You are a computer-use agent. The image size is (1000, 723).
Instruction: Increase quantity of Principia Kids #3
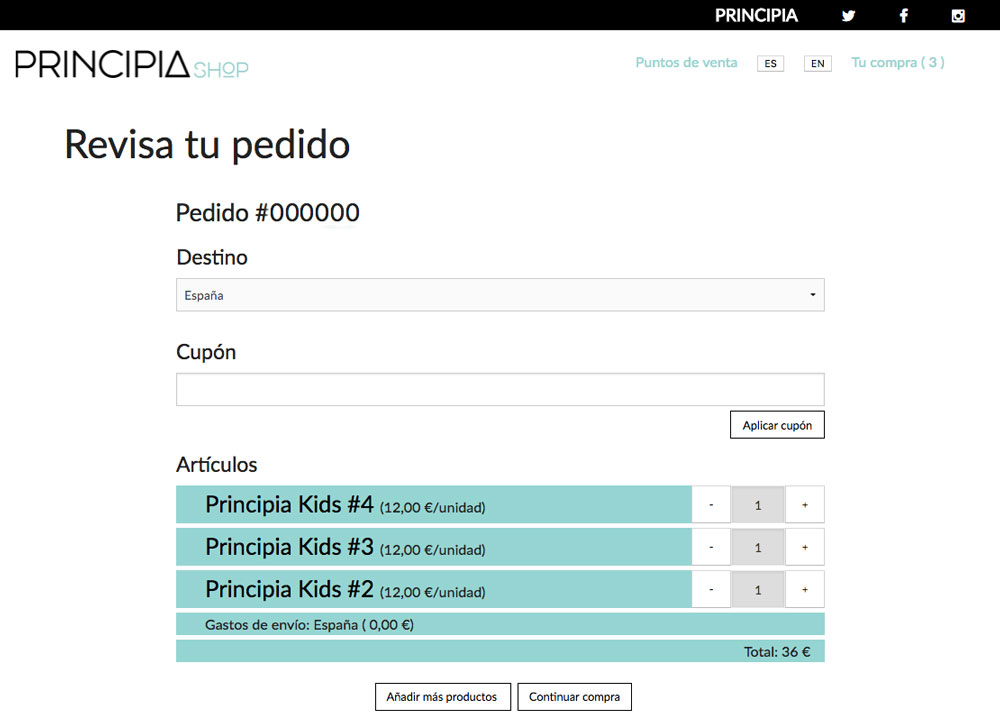tap(805, 547)
